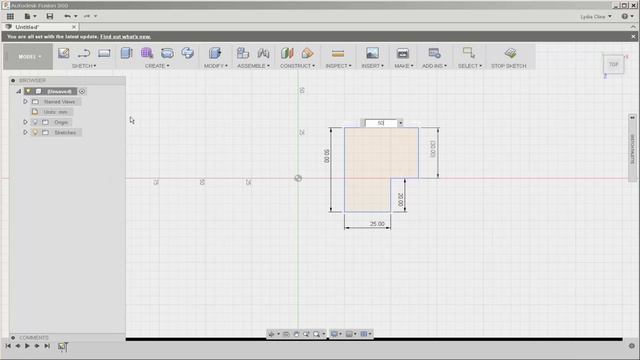The height and width of the screenshot is (360, 640).
Task: Open the undo history dropdown arrow
Action: point(76,16)
